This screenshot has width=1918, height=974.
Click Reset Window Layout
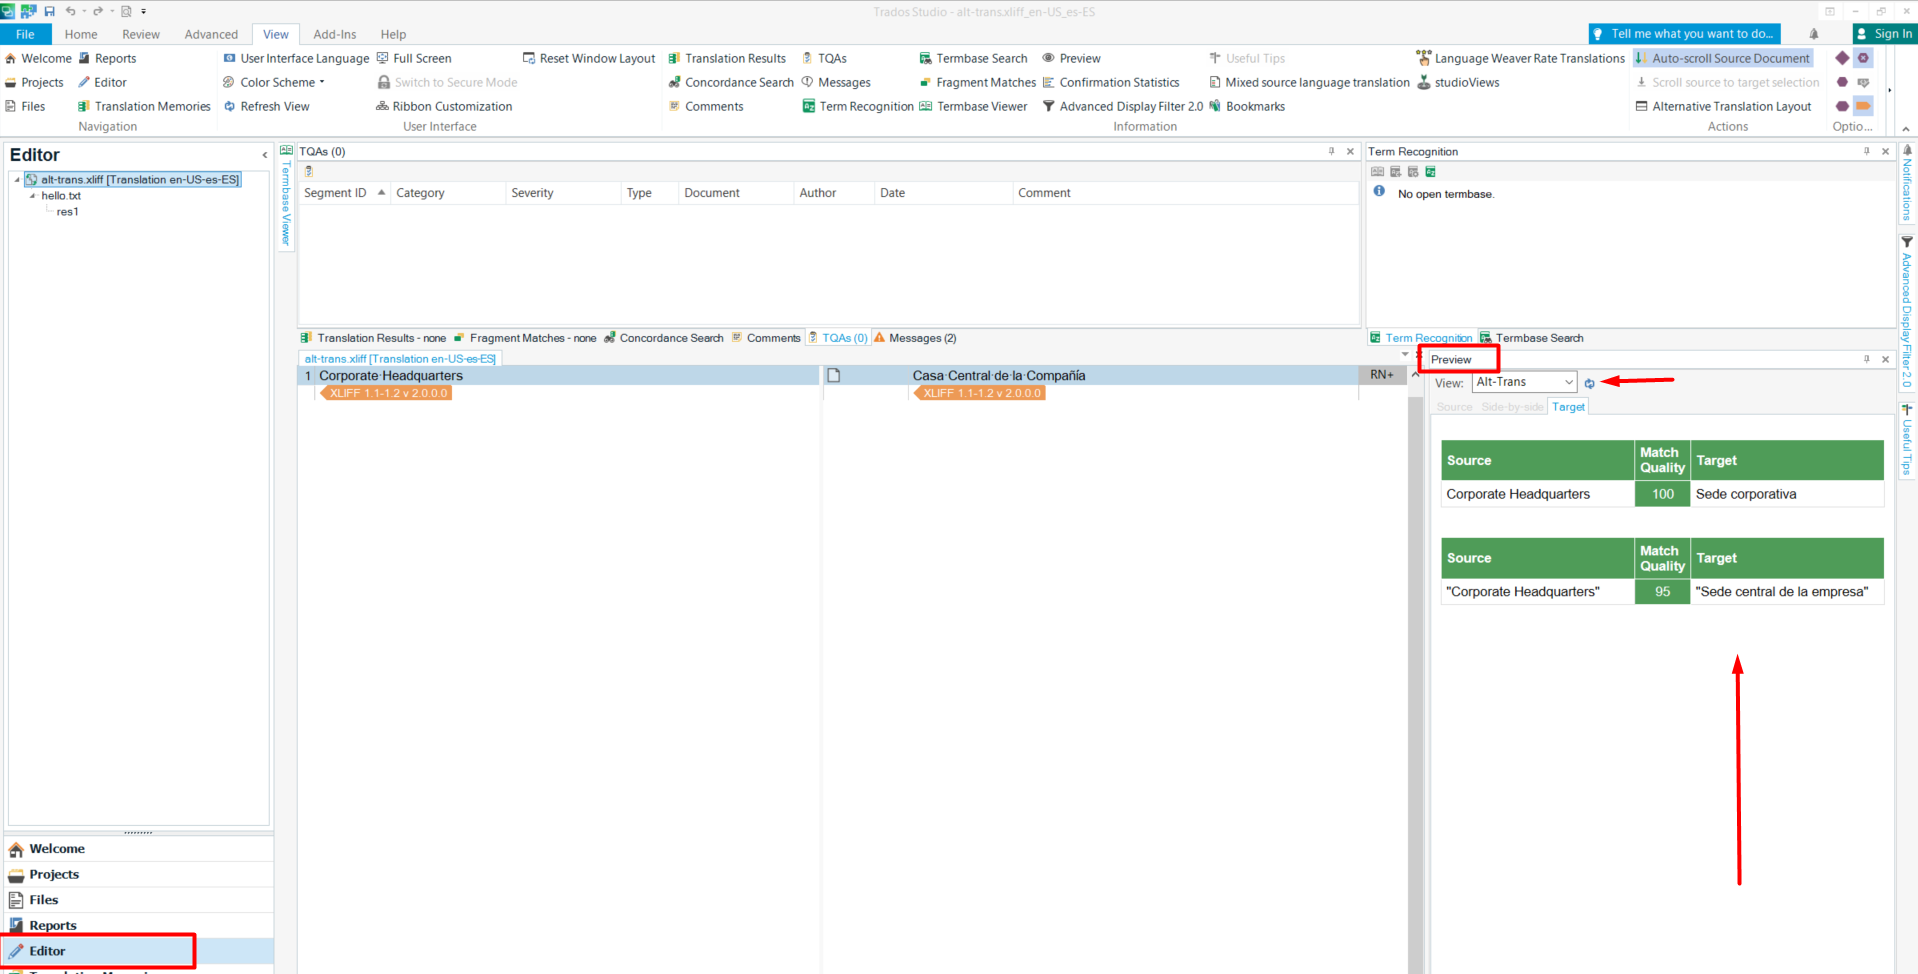[x=589, y=58]
